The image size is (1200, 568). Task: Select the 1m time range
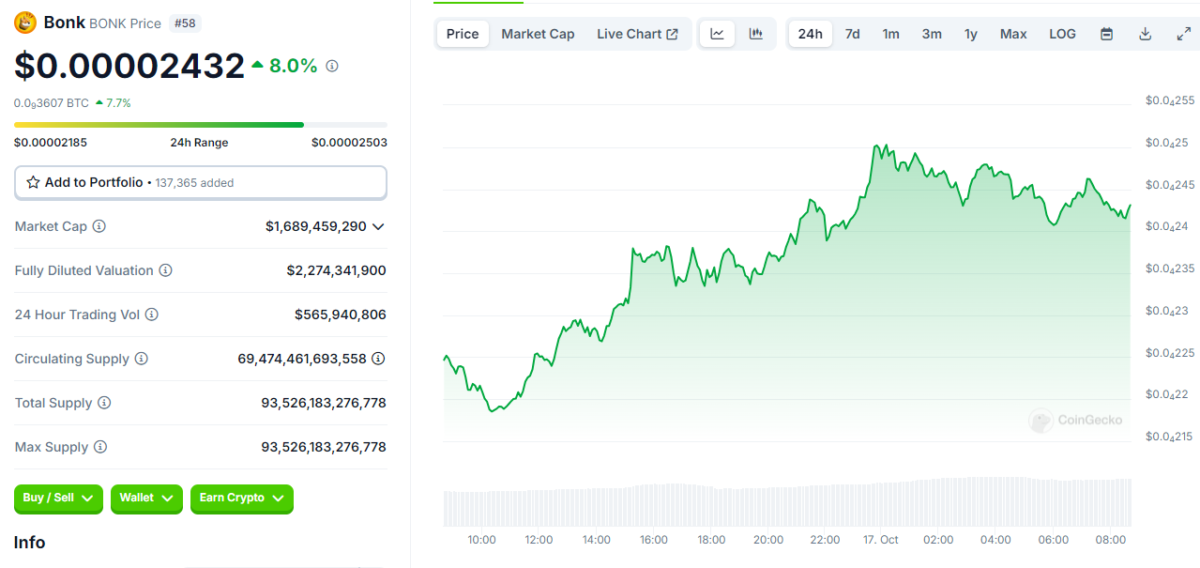pyautogui.click(x=890, y=34)
